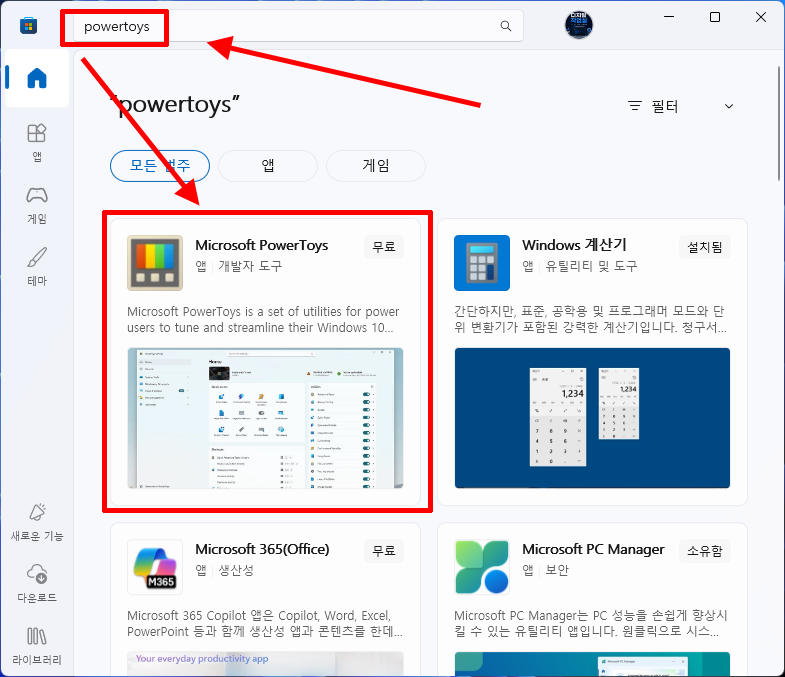Click the search magnifier icon
The width and height of the screenshot is (785, 677).
click(x=506, y=26)
